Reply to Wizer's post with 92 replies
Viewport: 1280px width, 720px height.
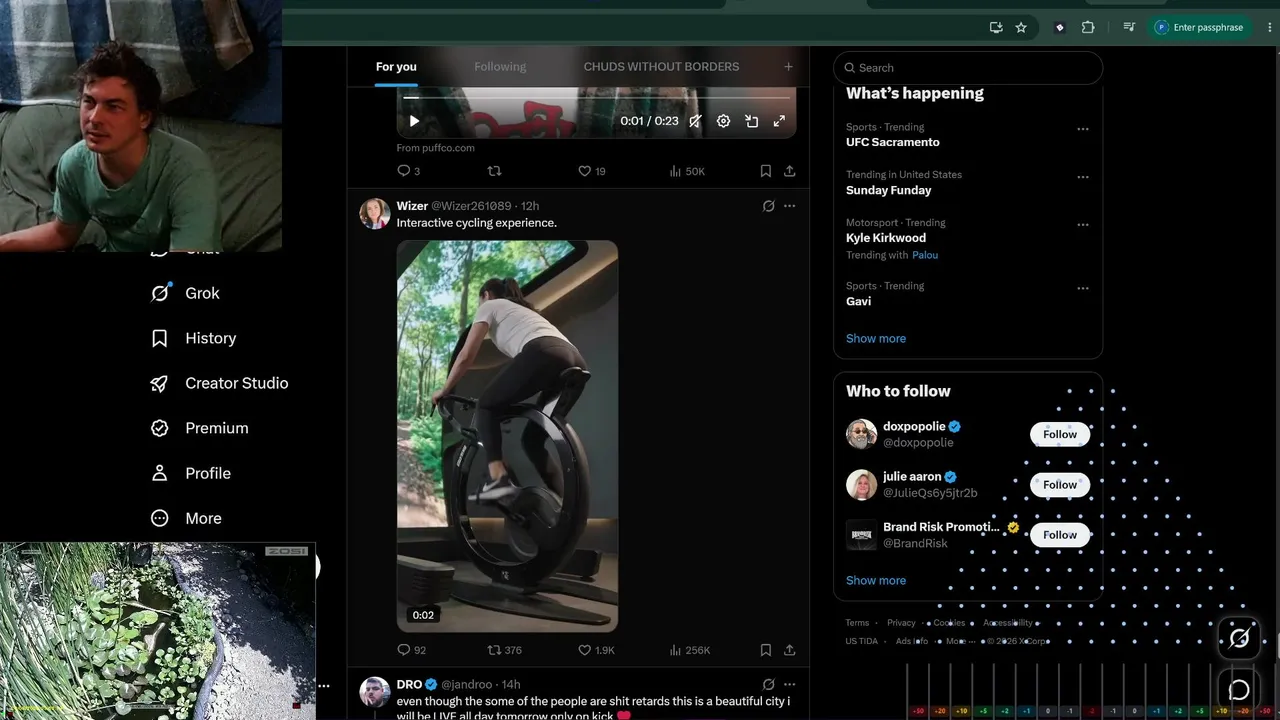coord(411,650)
